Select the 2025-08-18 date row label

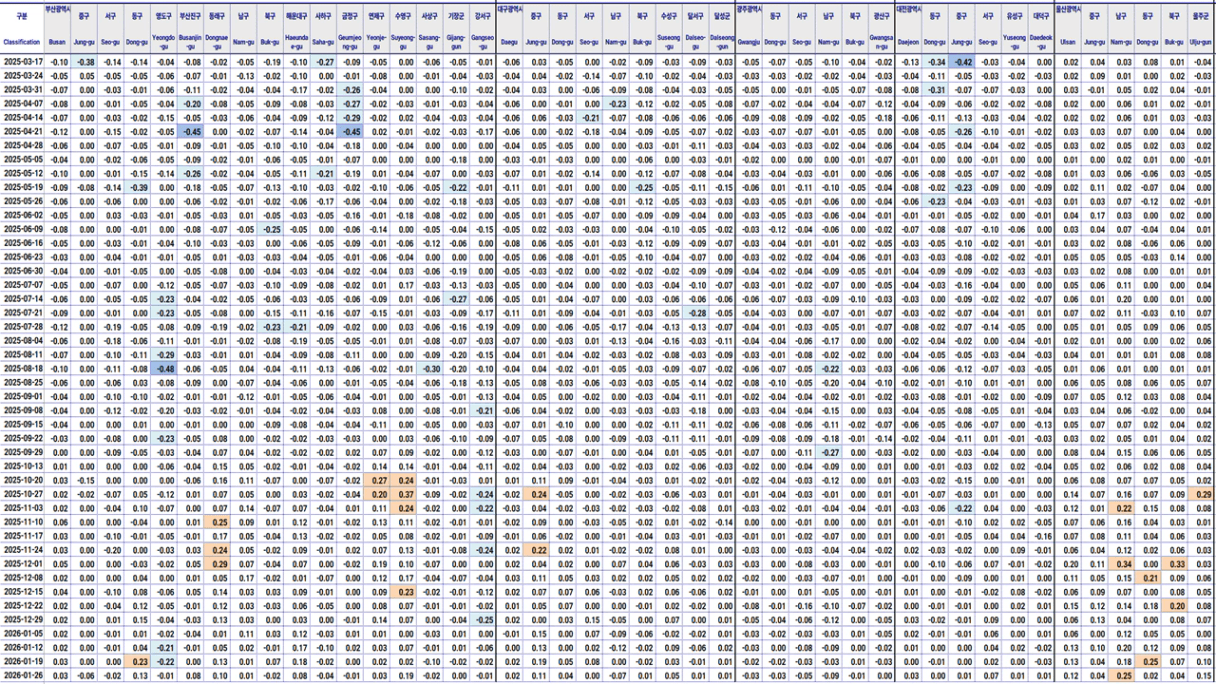point(22,368)
